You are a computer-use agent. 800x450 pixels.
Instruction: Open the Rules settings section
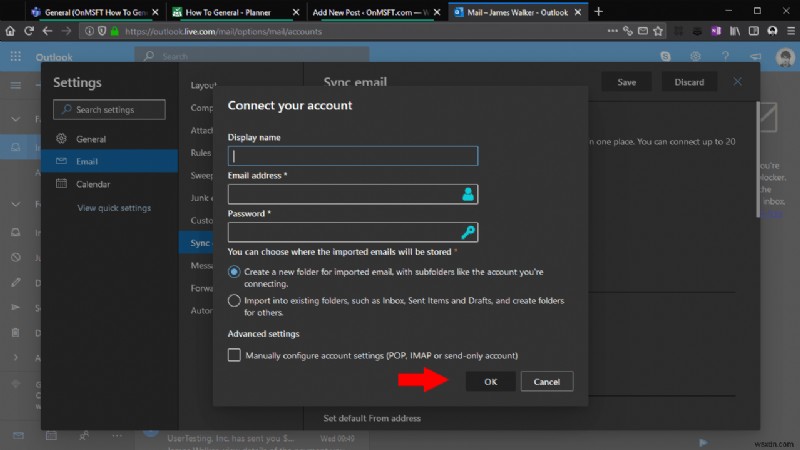coord(201,153)
